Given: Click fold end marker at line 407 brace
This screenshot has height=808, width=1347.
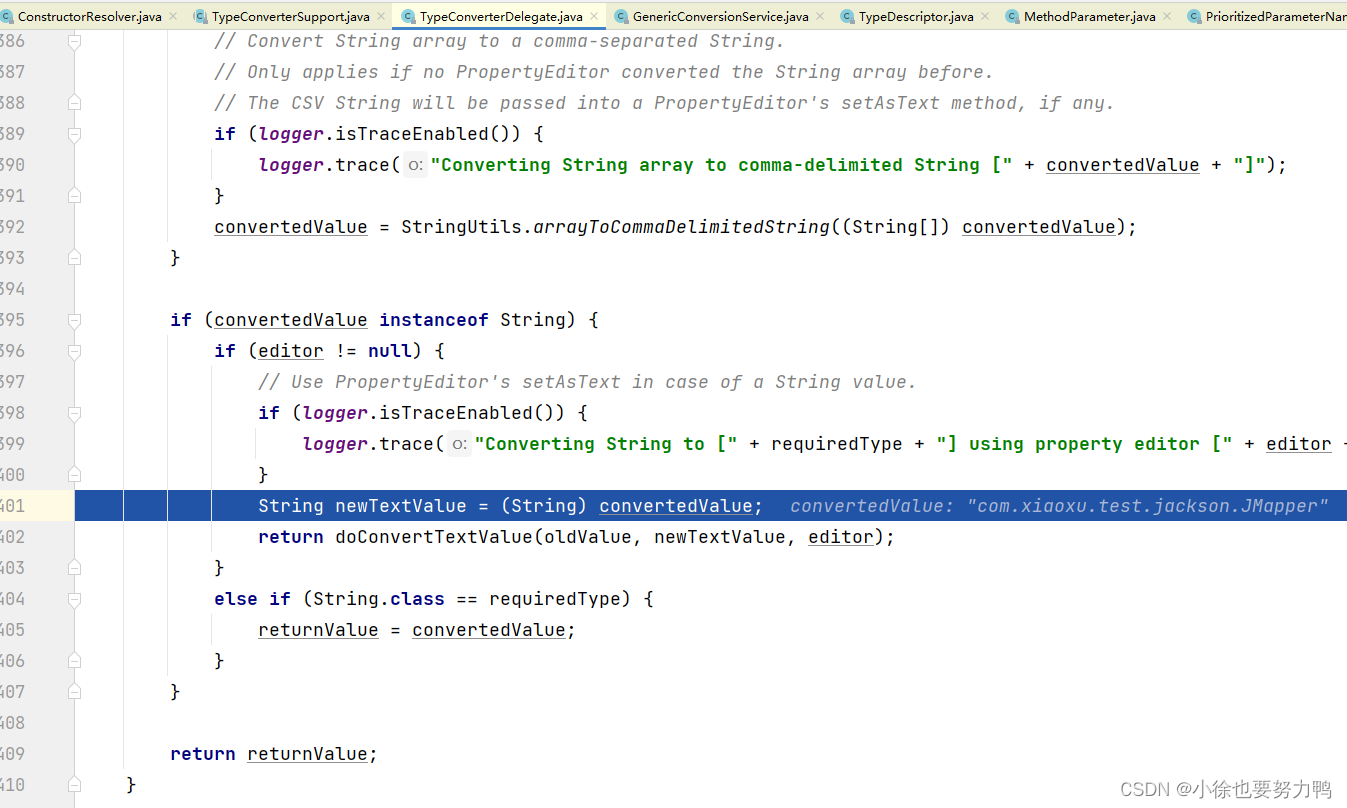Looking at the screenshot, I should [x=74, y=692].
